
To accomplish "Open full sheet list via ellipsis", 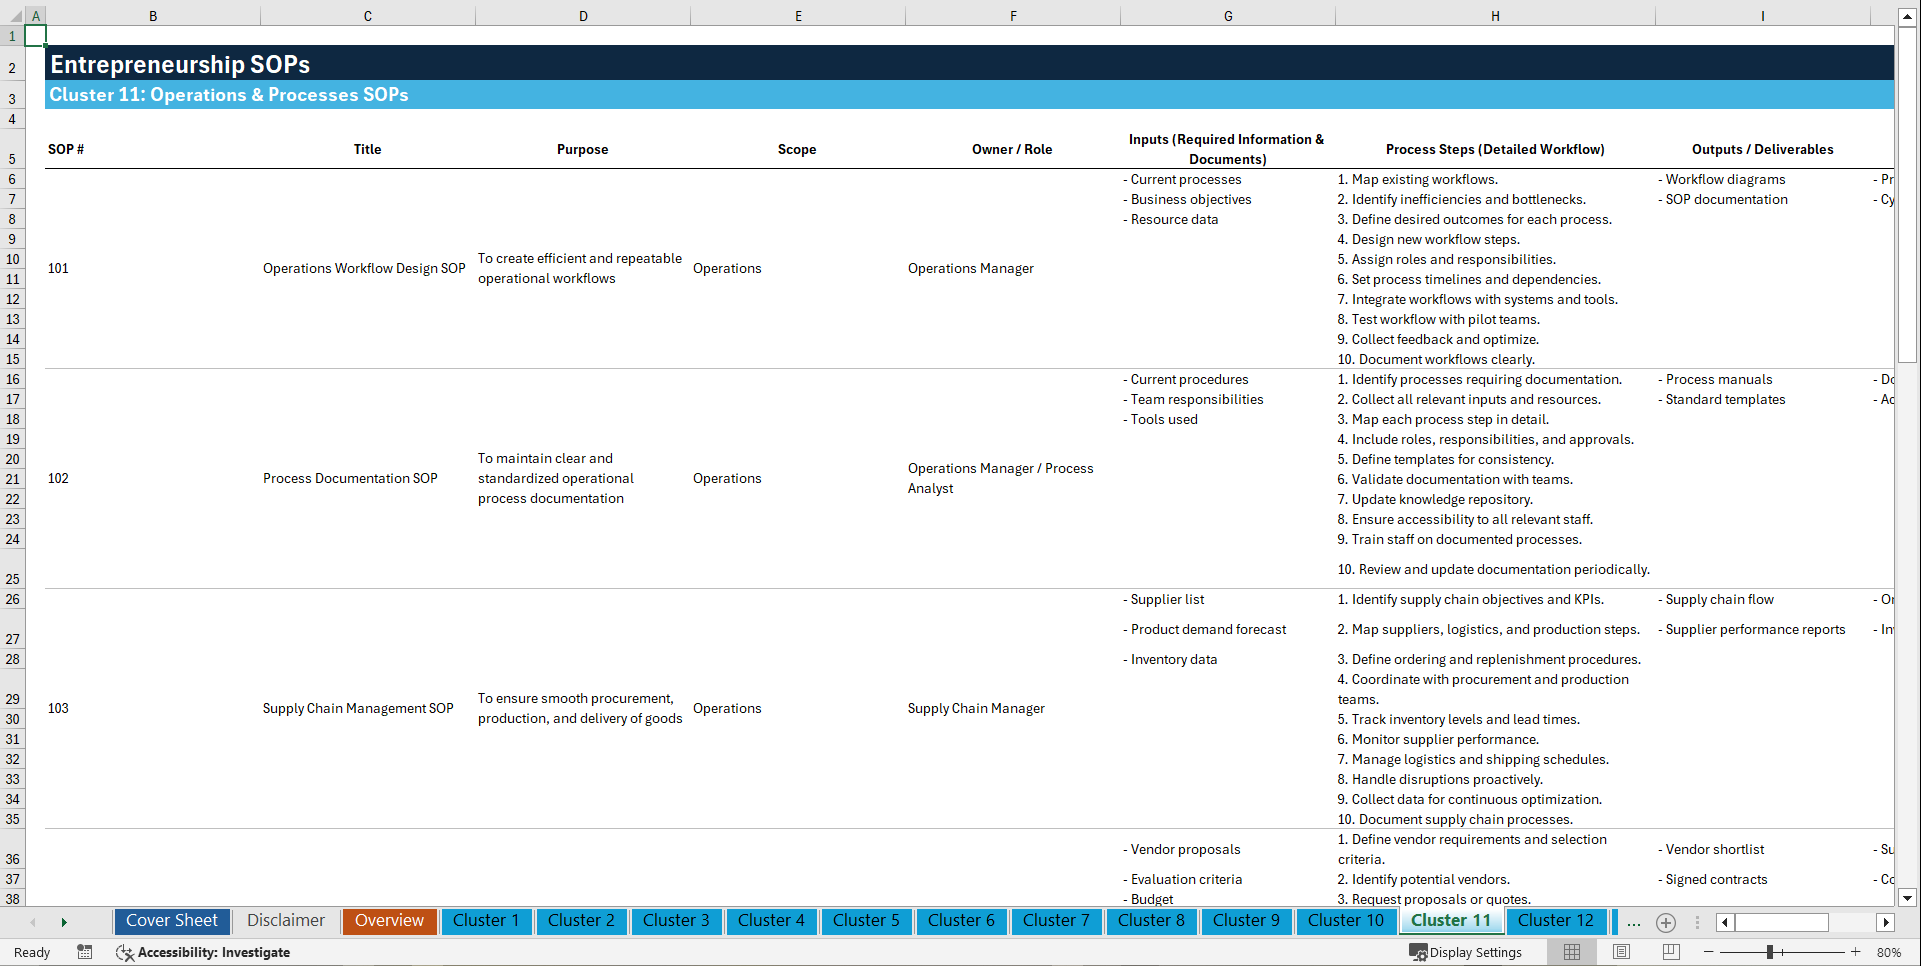I will tap(1634, 922).
